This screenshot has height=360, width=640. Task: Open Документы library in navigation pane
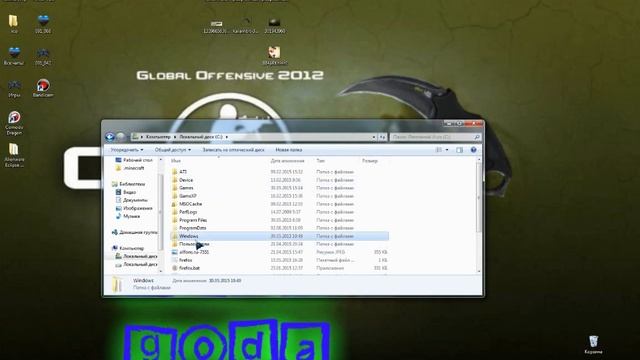click(x=131, y=200)
